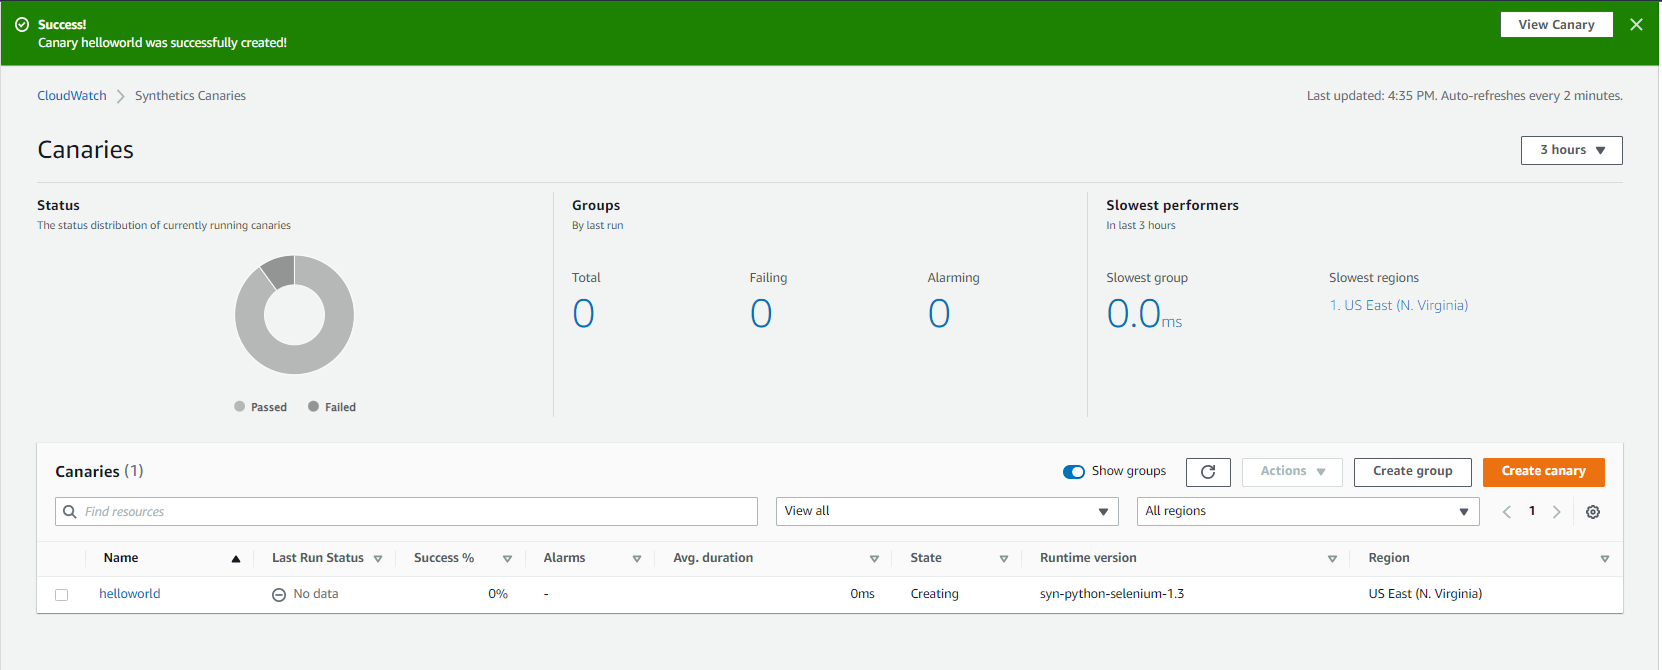Toggle the Show groups switch
The width and height of the screenshot is (1662, 670).
[1074, 472]
